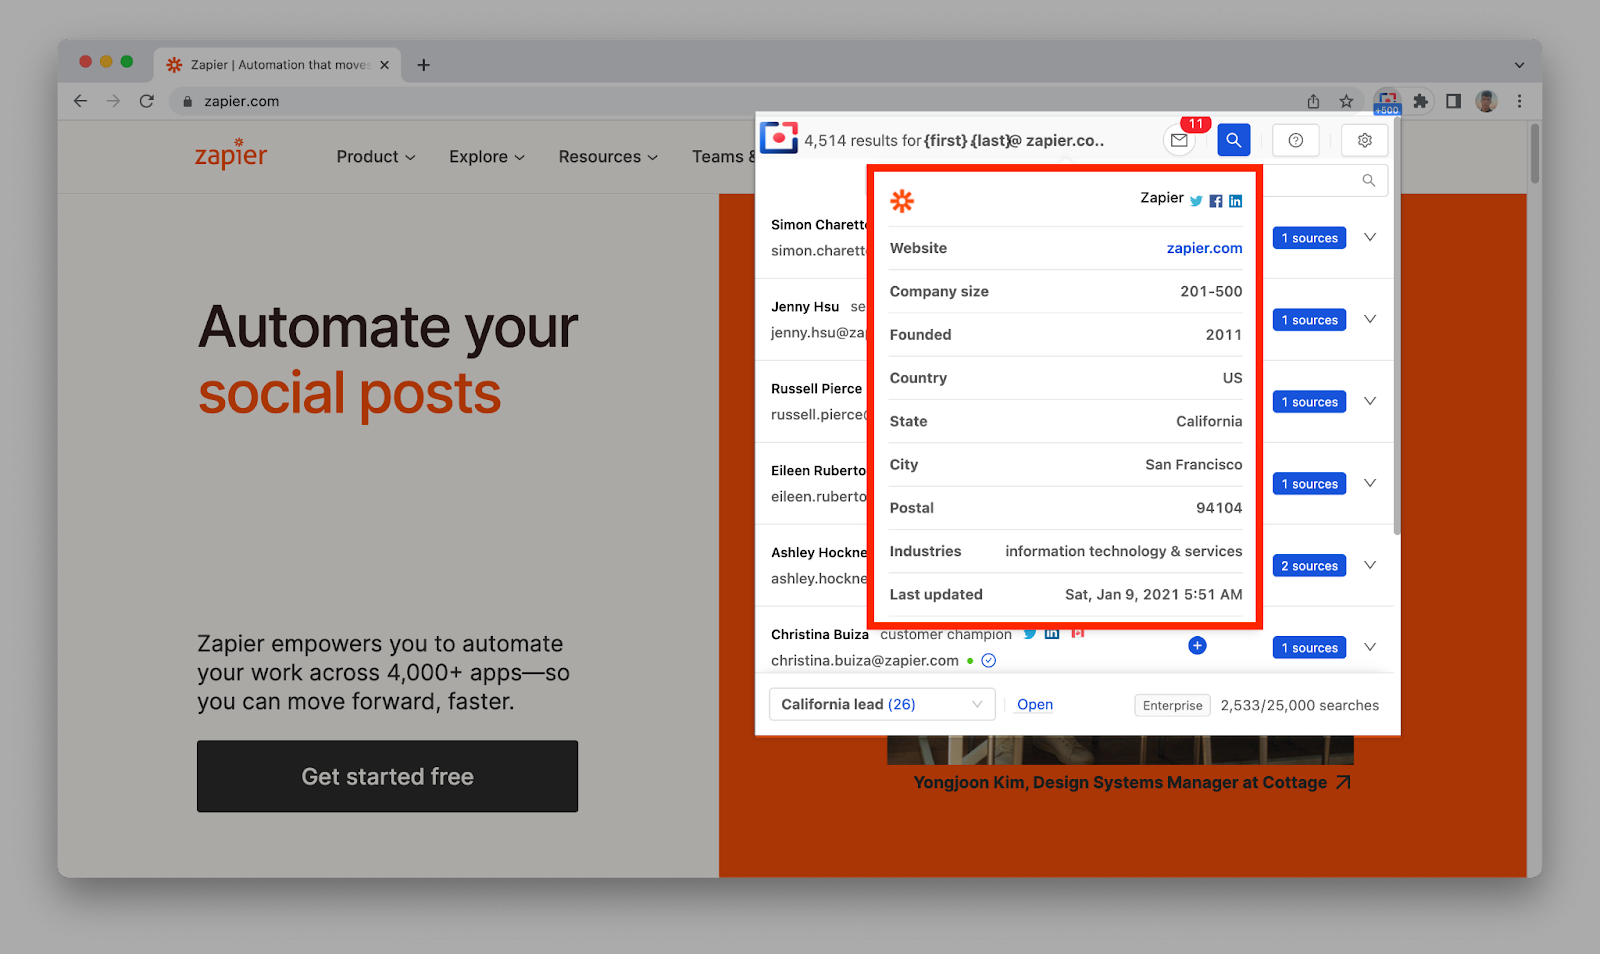
Task: Open the Resources menu on Zapier's navbar
Action: pyautogui.click(x=609, y=157)
